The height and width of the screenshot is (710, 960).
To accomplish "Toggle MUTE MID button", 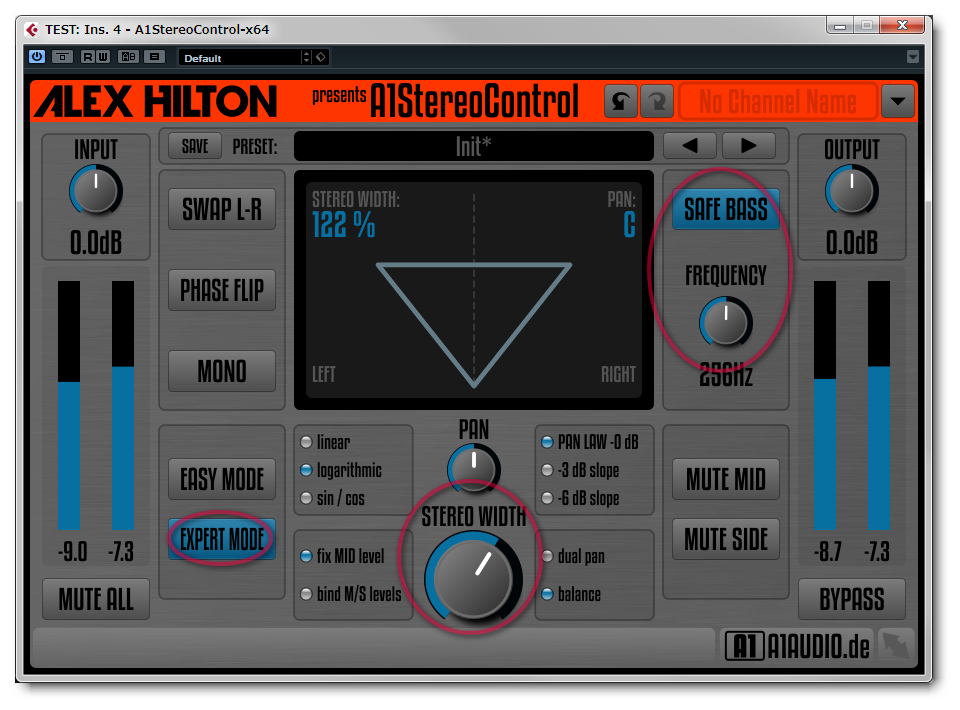I will point(726,479).
